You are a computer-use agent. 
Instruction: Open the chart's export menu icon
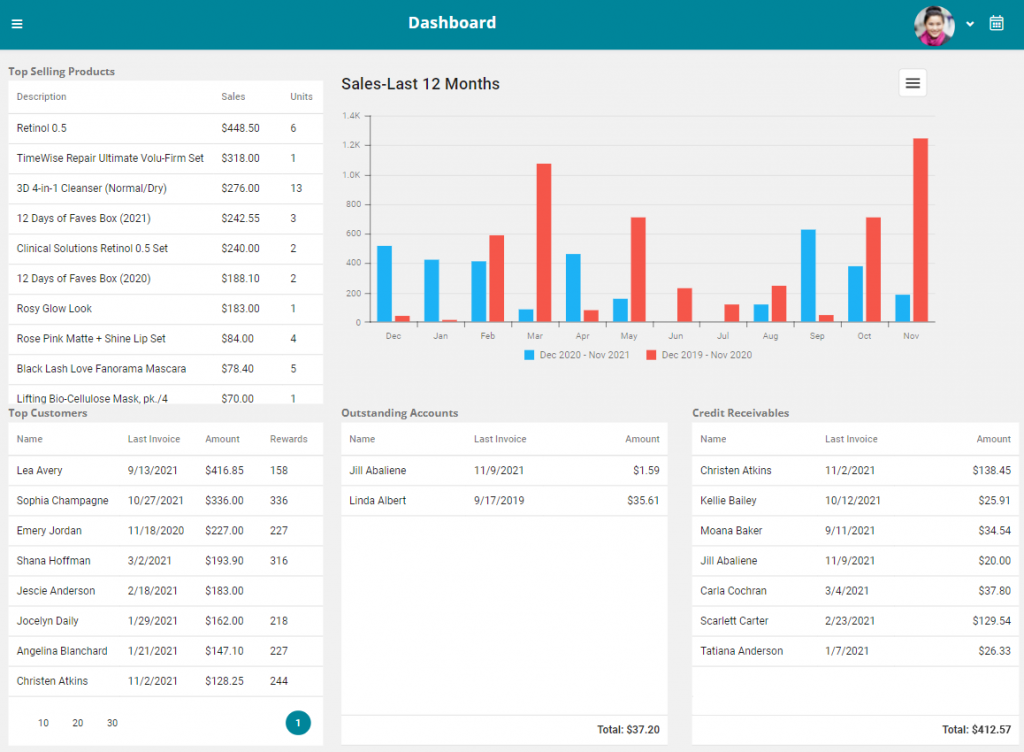[912, 83]
